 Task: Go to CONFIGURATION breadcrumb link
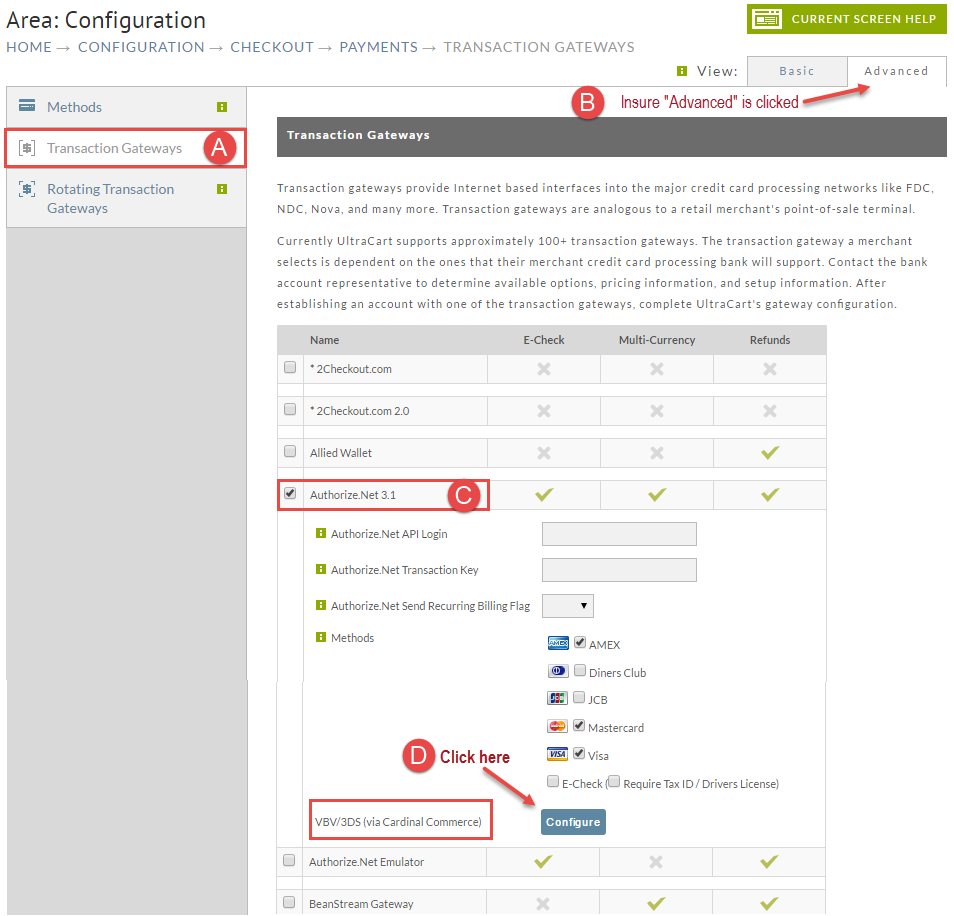141,47
